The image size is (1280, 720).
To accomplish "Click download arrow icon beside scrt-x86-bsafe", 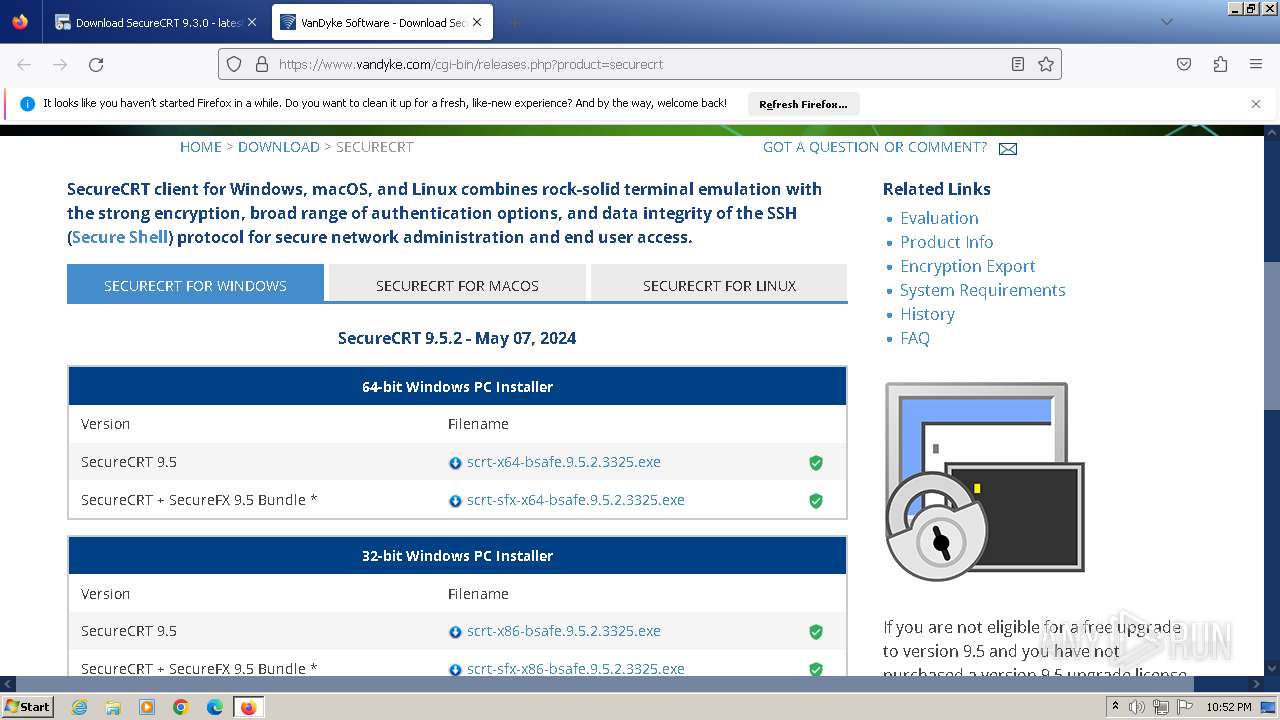I will (456, 632).
